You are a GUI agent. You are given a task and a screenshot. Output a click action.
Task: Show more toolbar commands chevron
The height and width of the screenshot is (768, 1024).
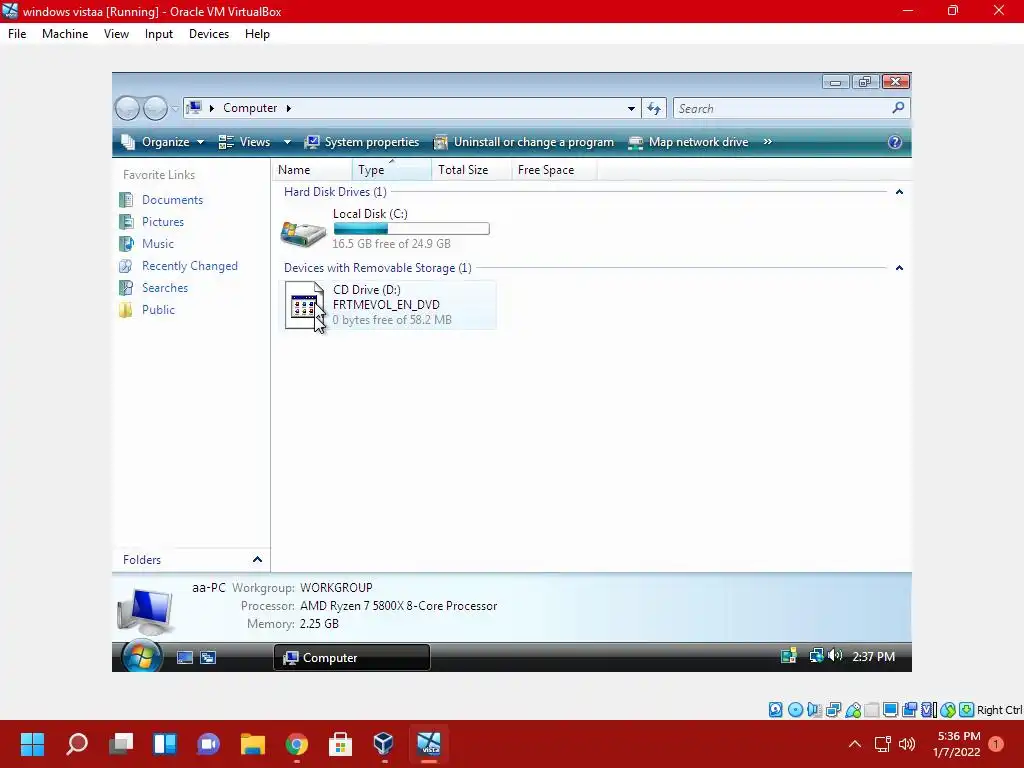coord(767,142)
